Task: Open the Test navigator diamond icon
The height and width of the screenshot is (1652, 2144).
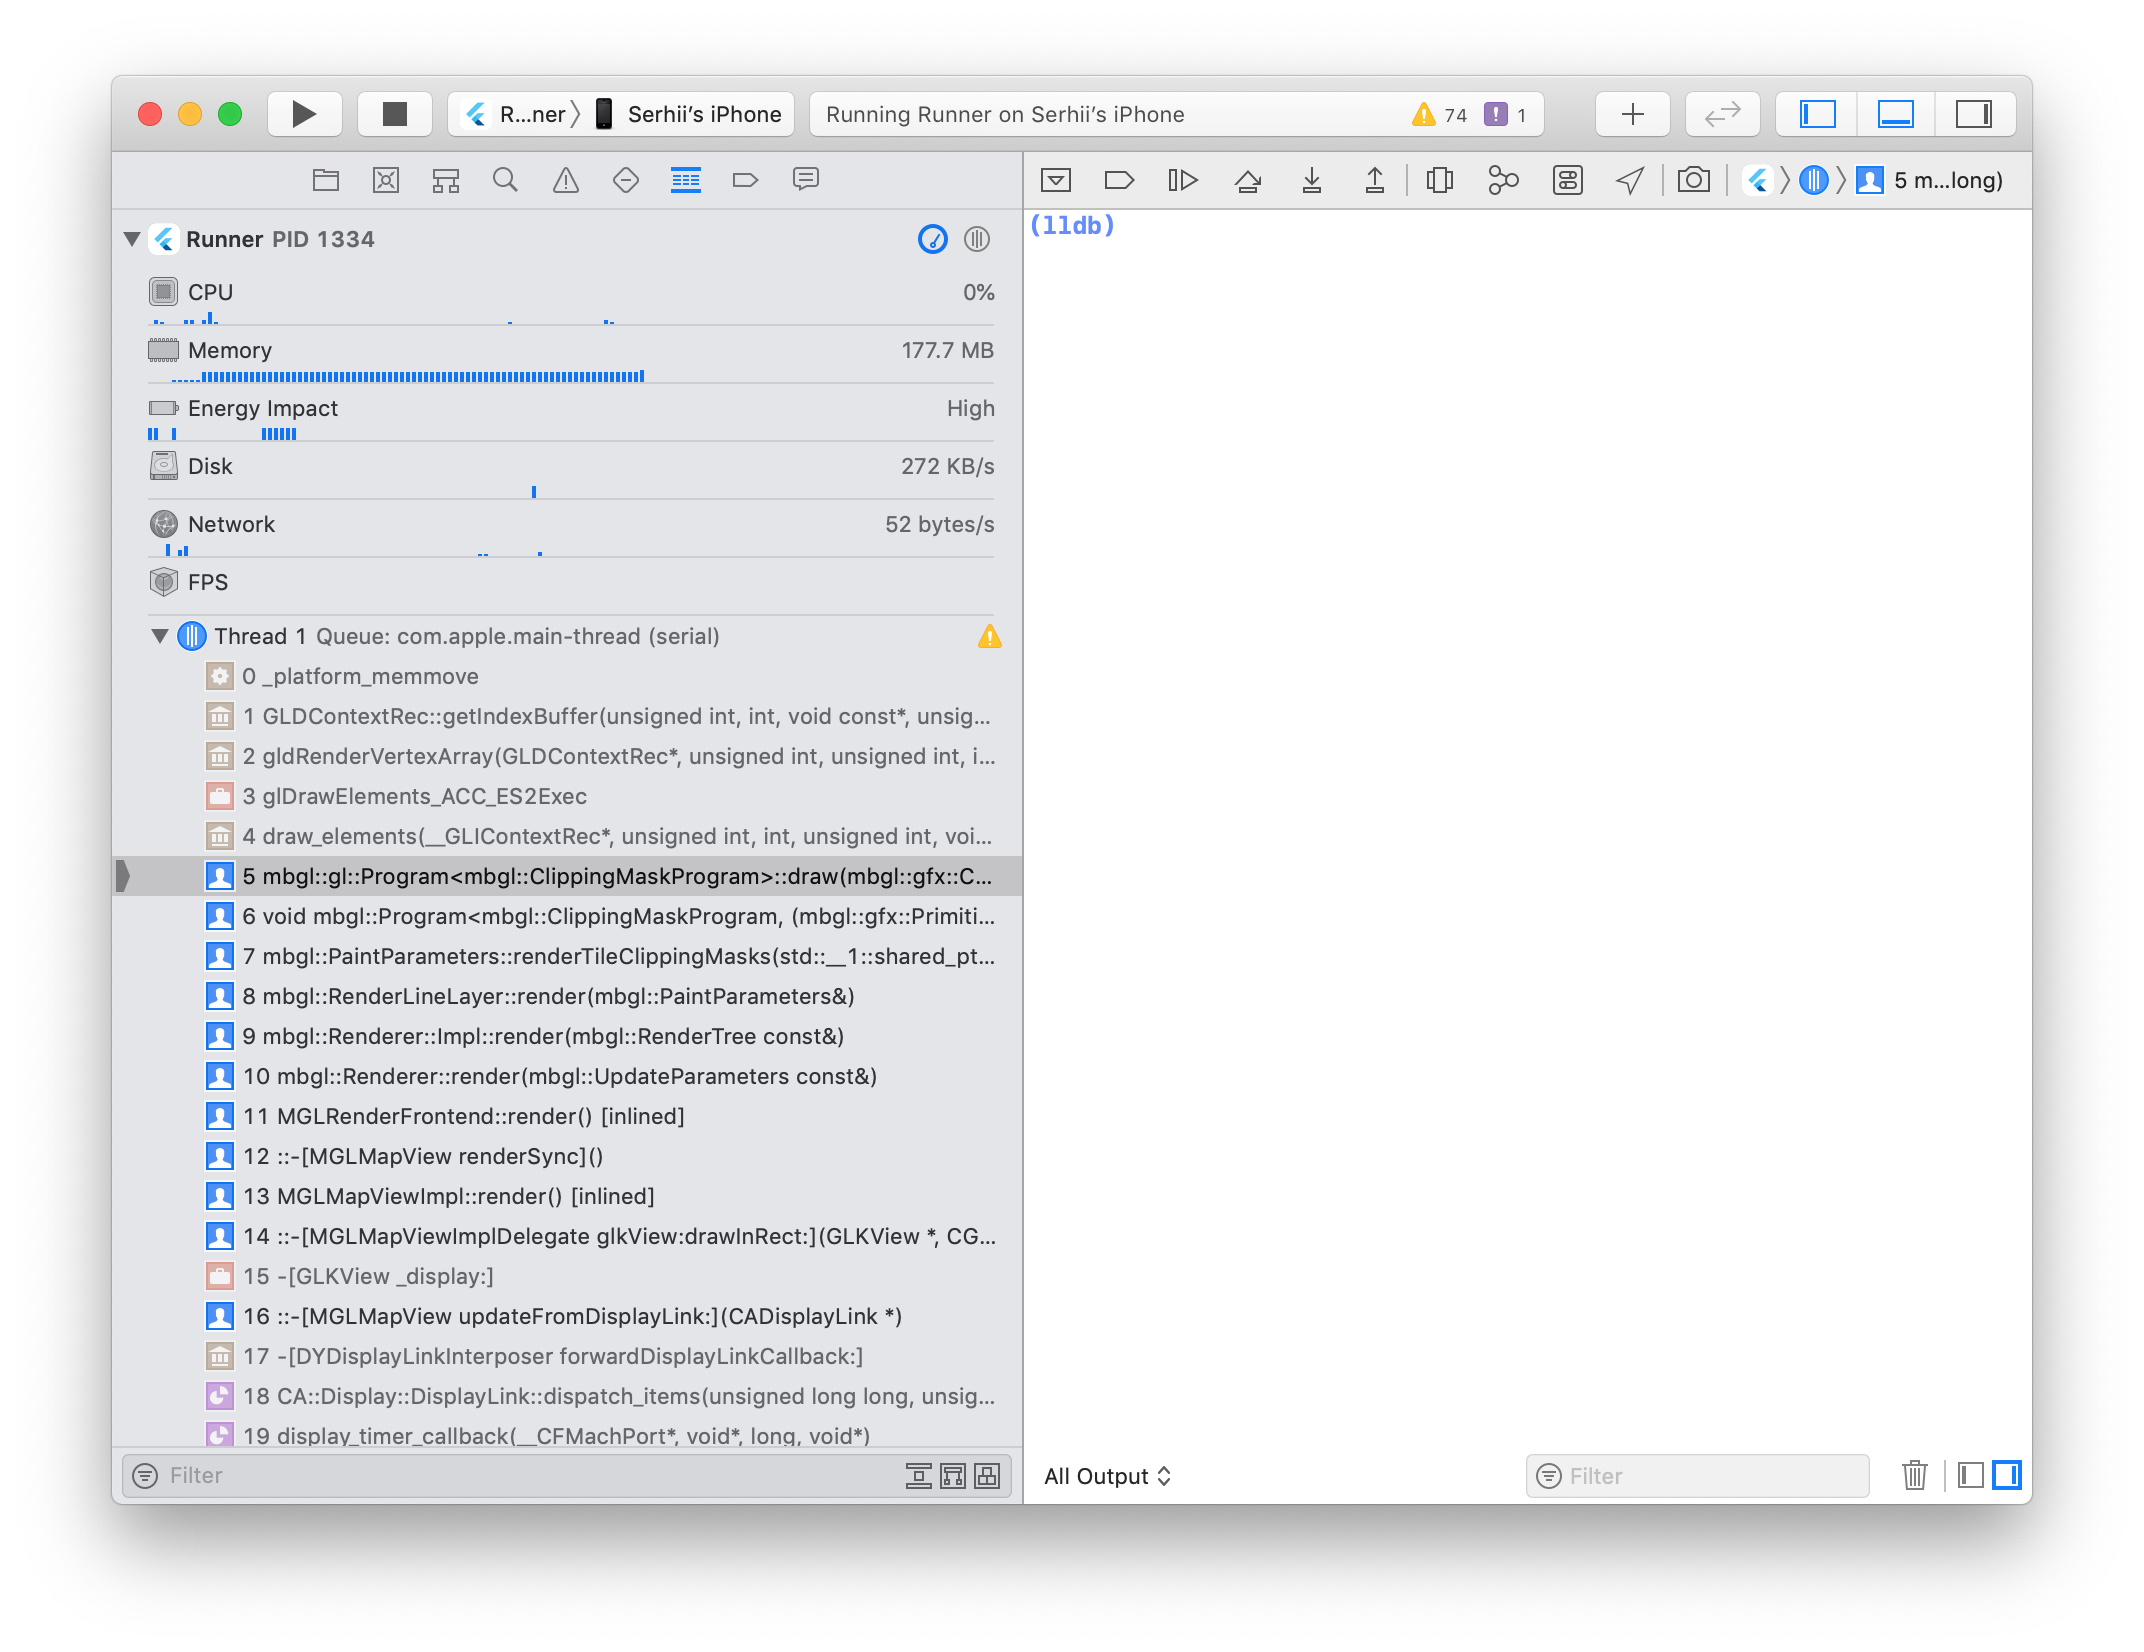Action: [626, 180]
